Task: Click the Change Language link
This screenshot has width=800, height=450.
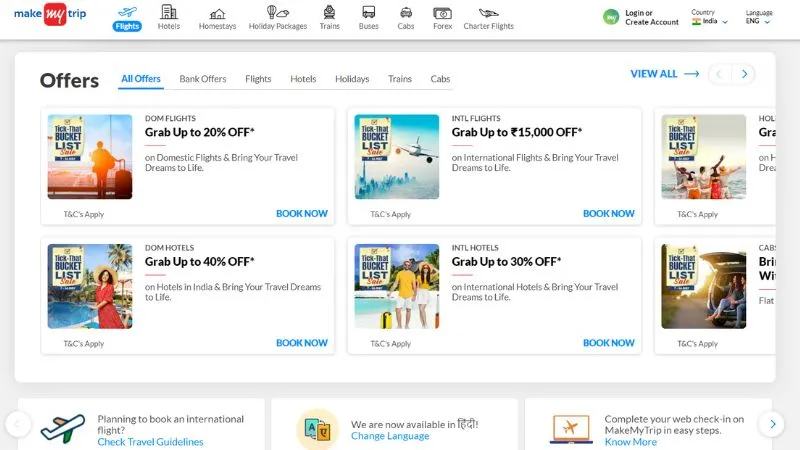Action: [390, 436]
